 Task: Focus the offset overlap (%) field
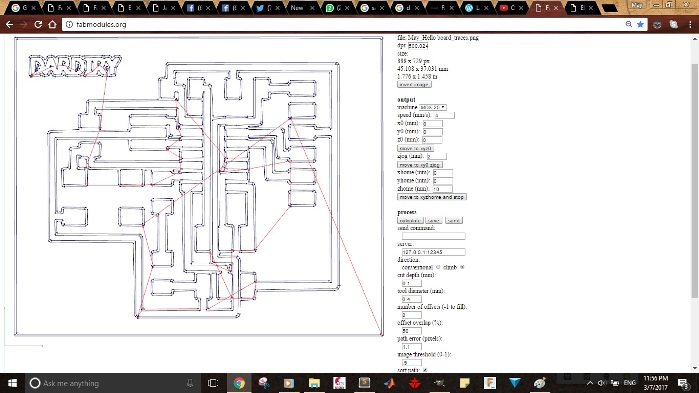[411, 331]
